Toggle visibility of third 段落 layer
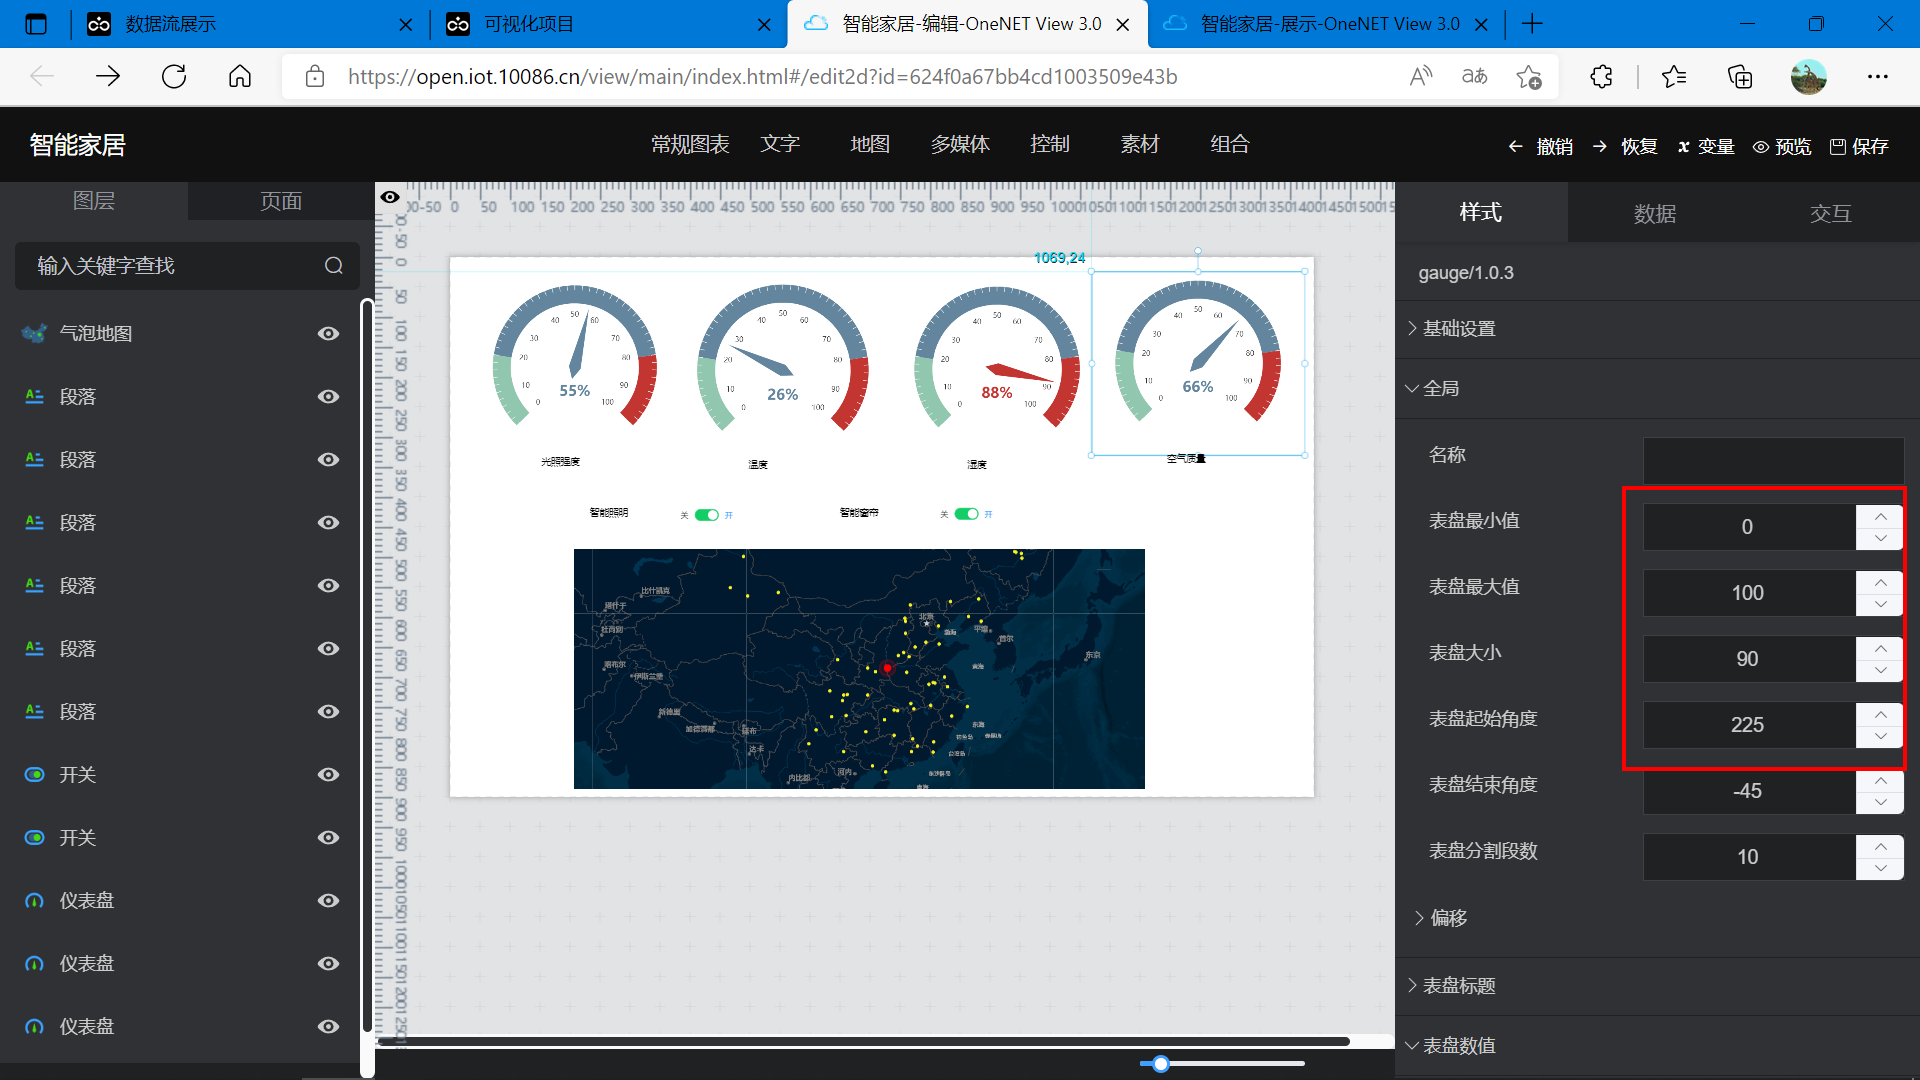 click(x=328, y=523)
